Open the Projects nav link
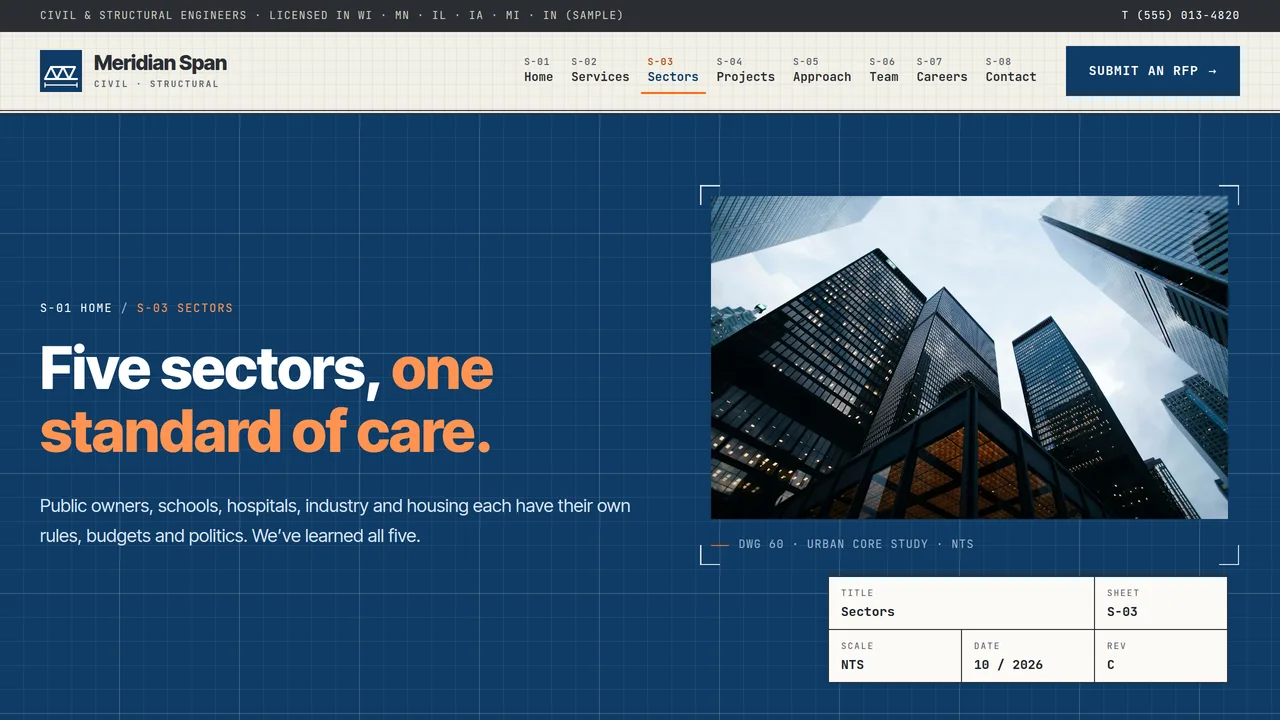The height and width of the screenshot is (720, 1280). tap(745, 70)
